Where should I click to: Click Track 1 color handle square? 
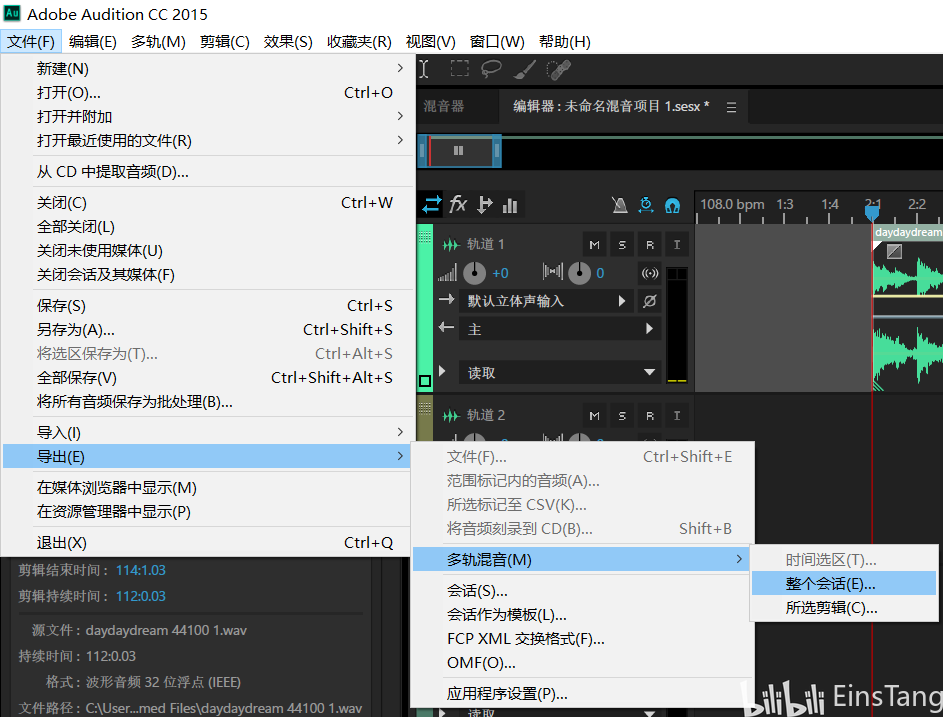click(425, 381)
